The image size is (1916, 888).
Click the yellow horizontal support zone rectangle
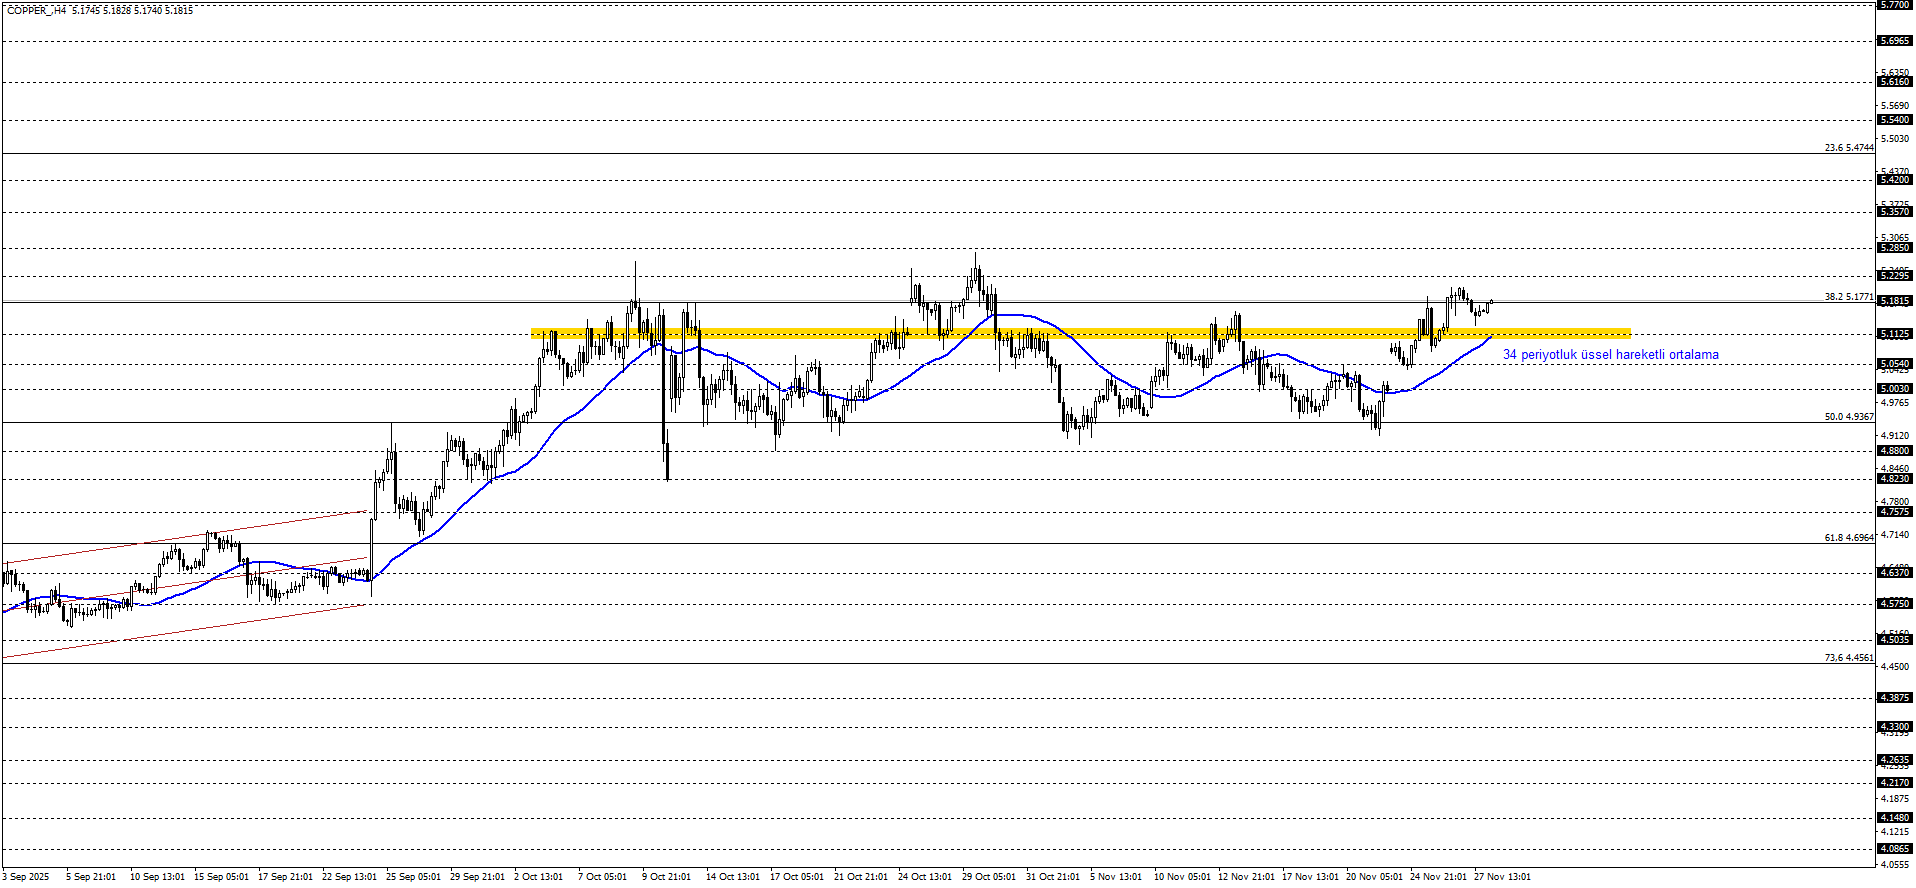tap(1080, 333)
